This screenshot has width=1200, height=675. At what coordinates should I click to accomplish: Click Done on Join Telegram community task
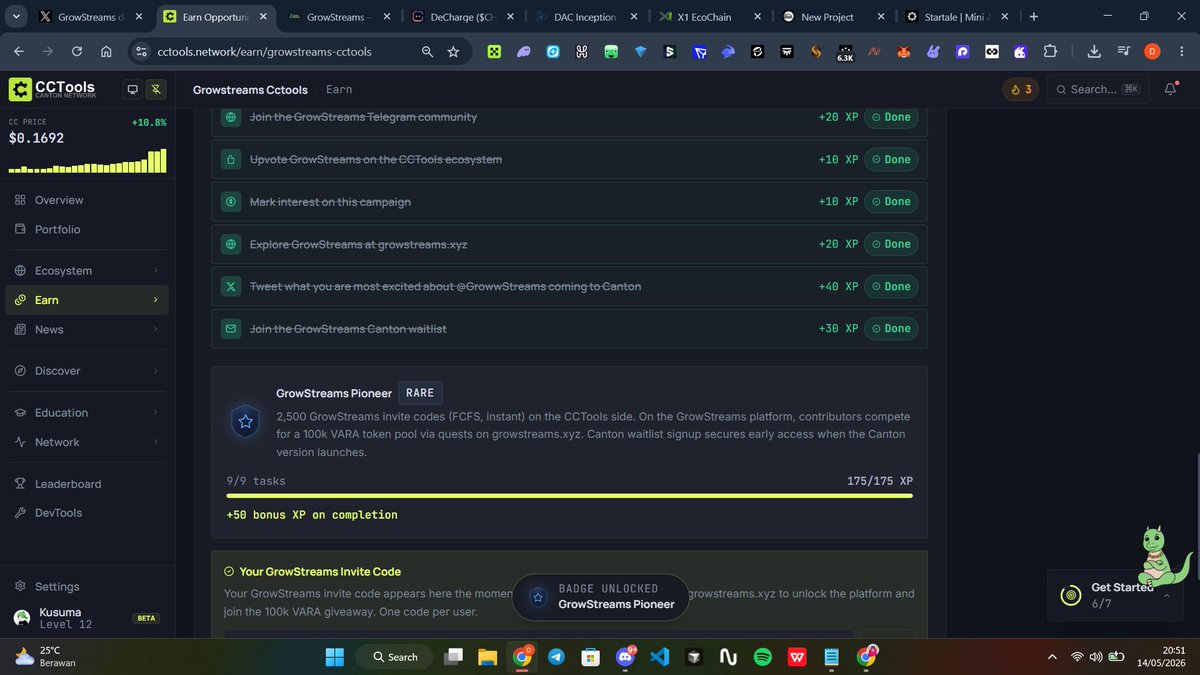coord(891,117)
